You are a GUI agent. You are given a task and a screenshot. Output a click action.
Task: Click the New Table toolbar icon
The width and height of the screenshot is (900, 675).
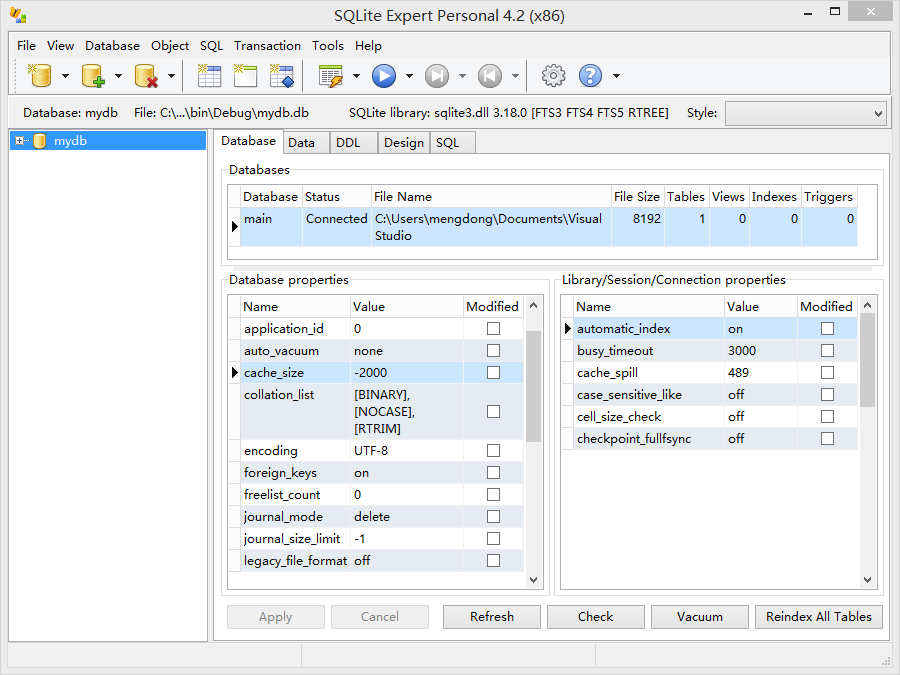click(209, 76)
